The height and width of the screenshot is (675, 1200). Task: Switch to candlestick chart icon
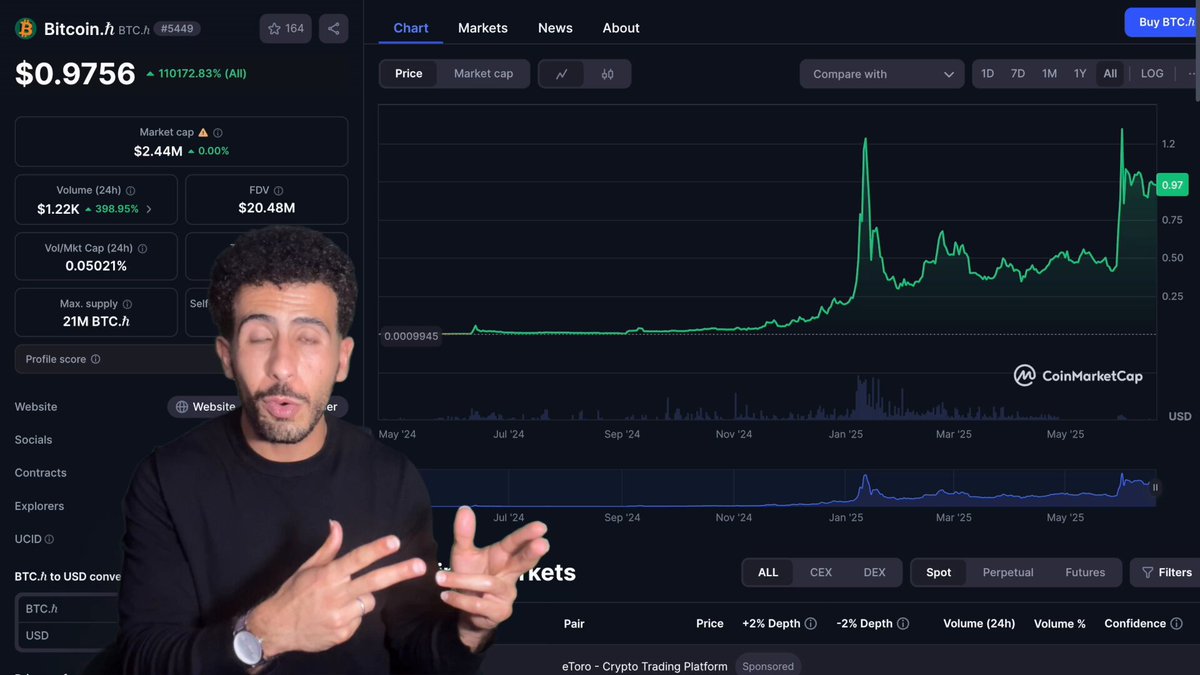607,74
